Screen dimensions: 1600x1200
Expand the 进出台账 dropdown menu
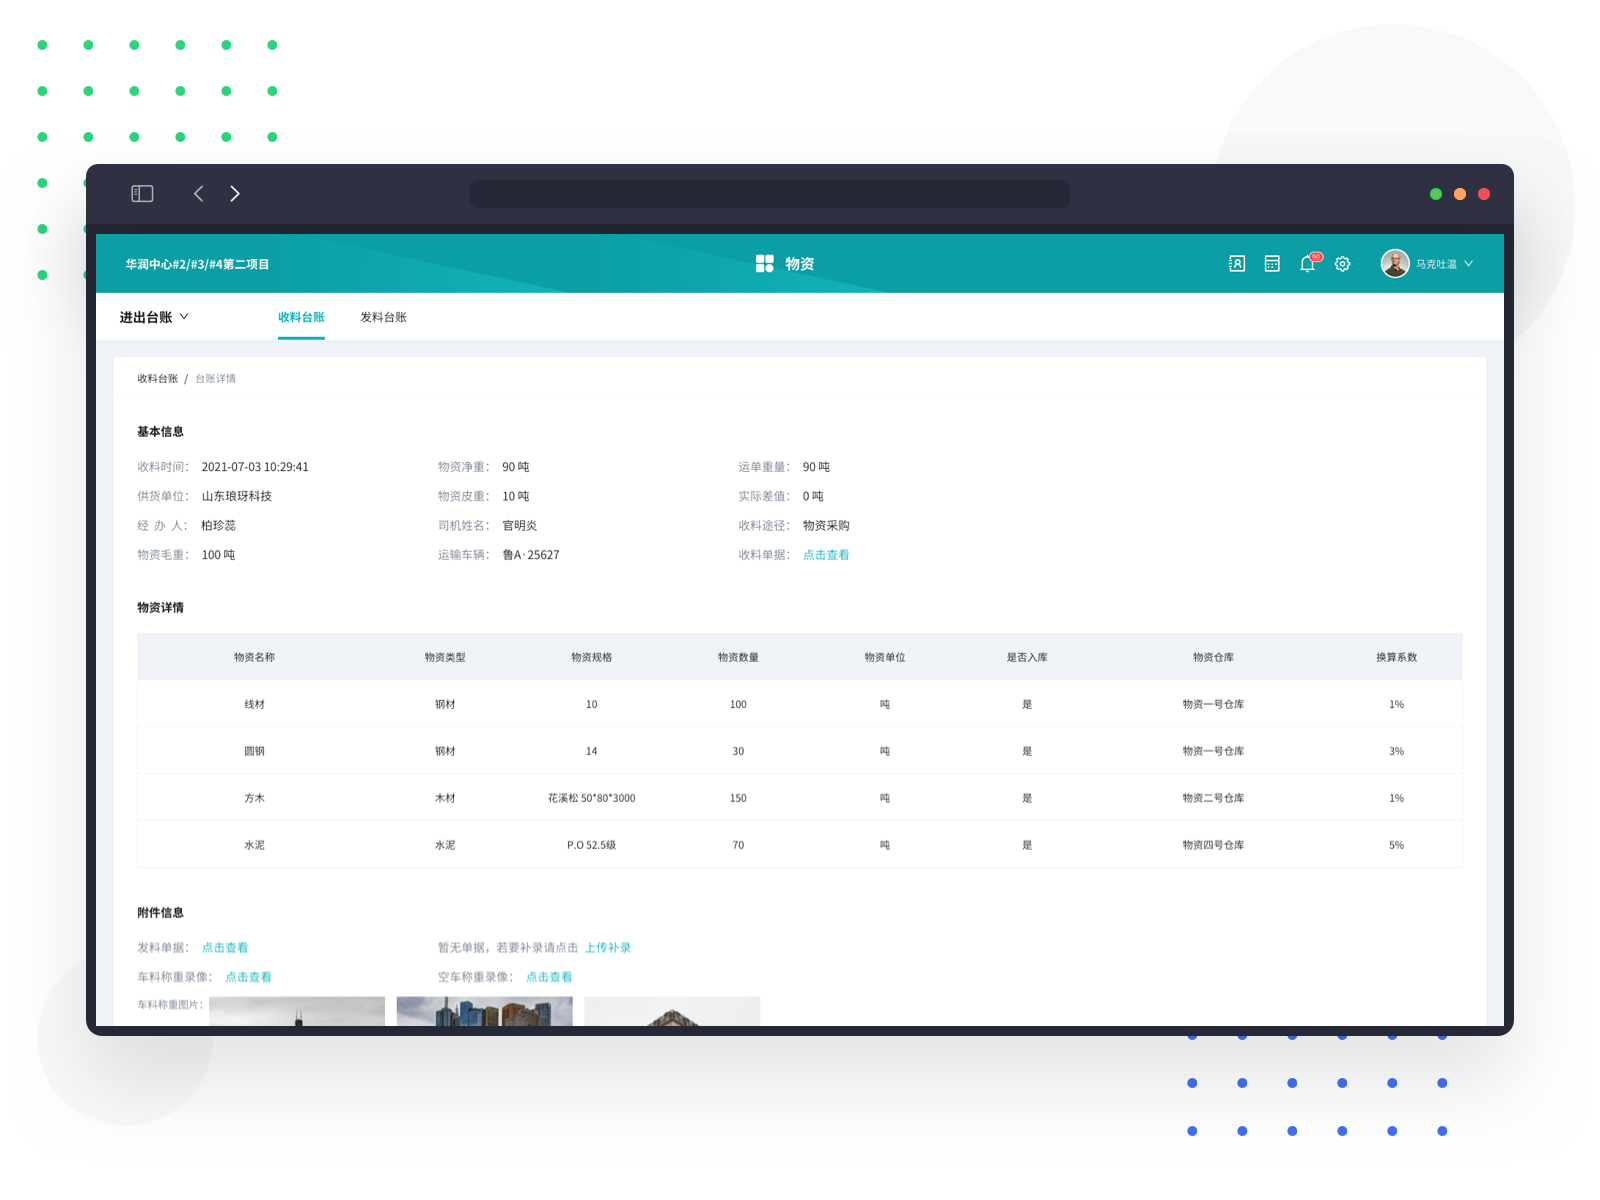point(154,317)
